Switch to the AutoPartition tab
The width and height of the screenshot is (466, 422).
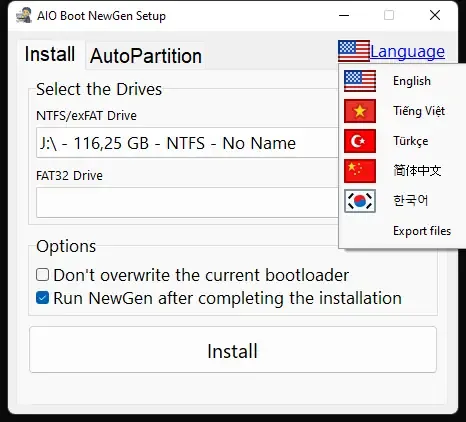146,56
